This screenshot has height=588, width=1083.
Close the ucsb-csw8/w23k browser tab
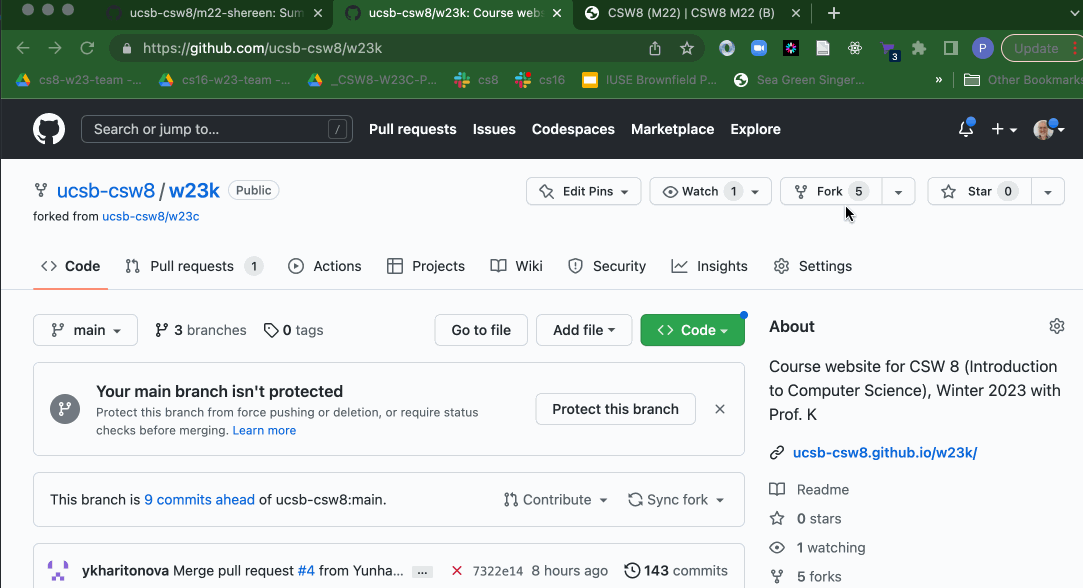(x=557, y=13)
